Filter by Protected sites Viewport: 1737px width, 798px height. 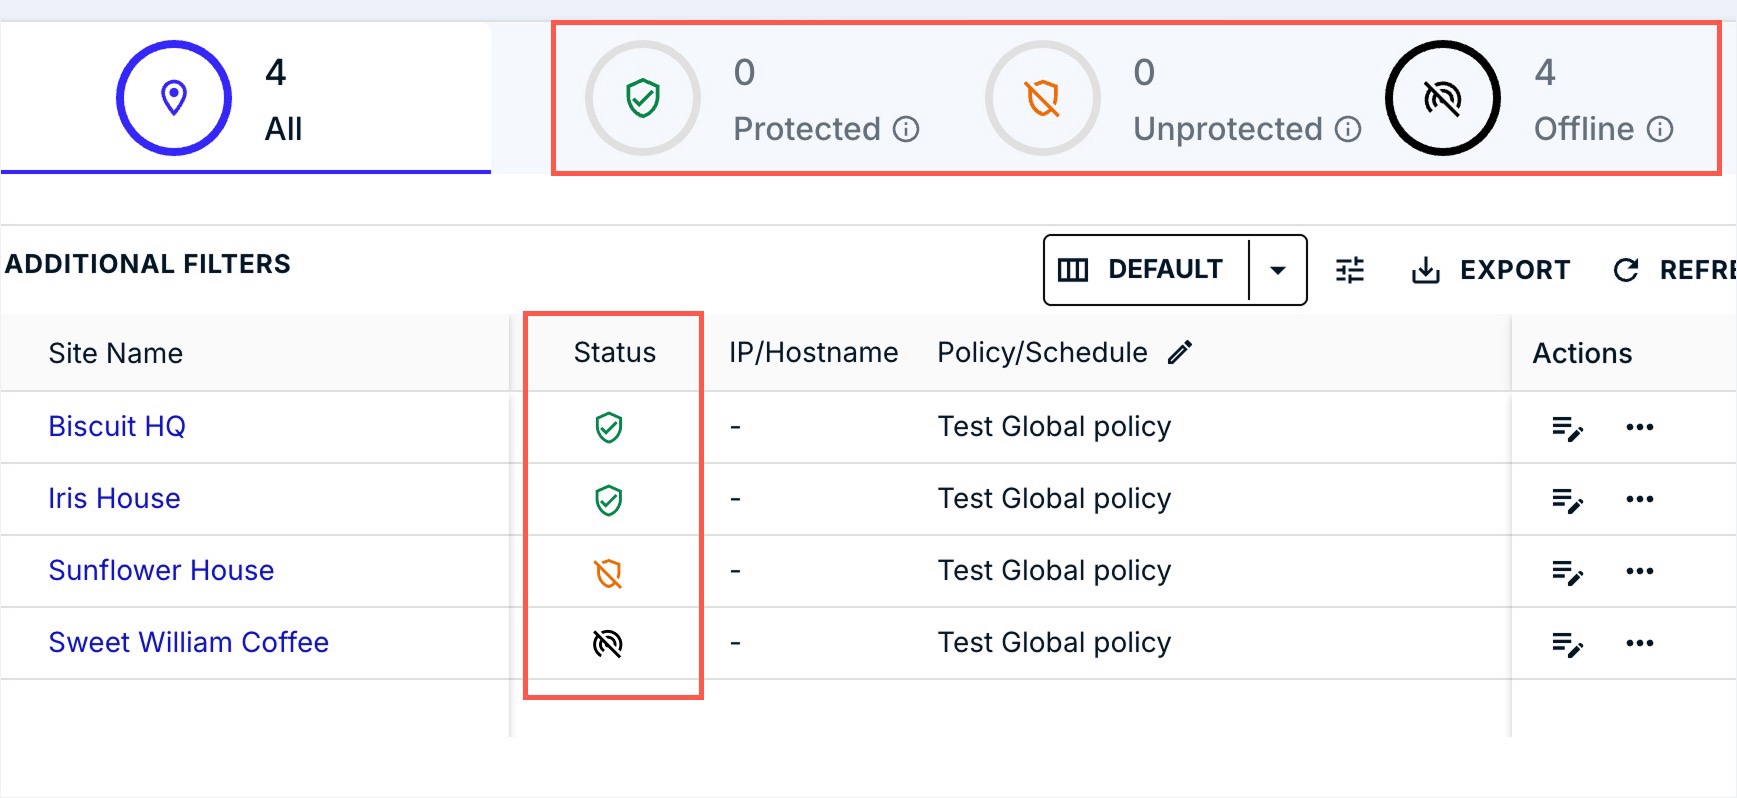(750, 98)
